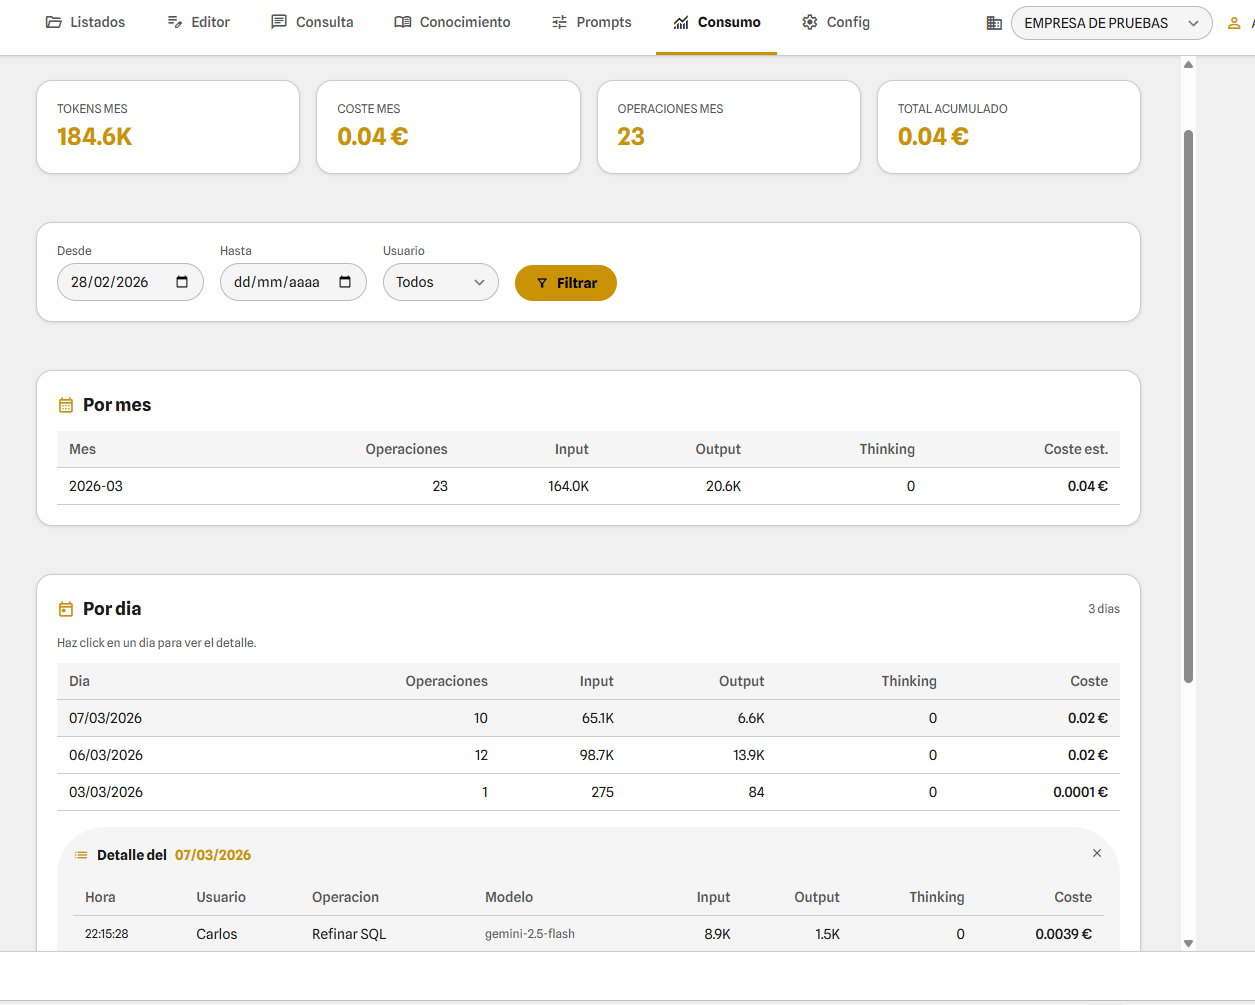The height and width of the screenshot is (1005, 1255).
Task: Open the Conocimiento tab
Action: point(452,22)
